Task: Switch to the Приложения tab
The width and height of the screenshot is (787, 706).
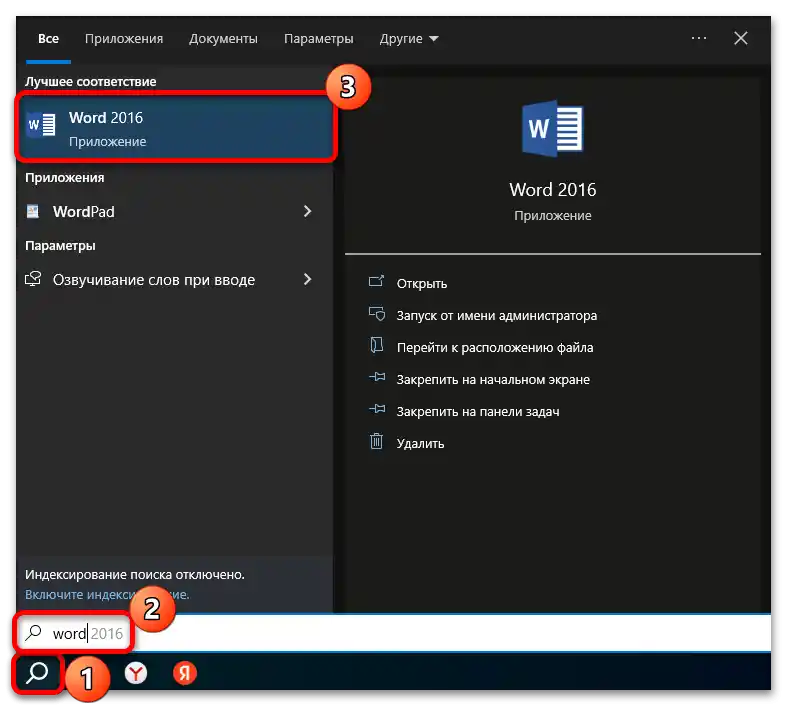Action: coord(123,39)
